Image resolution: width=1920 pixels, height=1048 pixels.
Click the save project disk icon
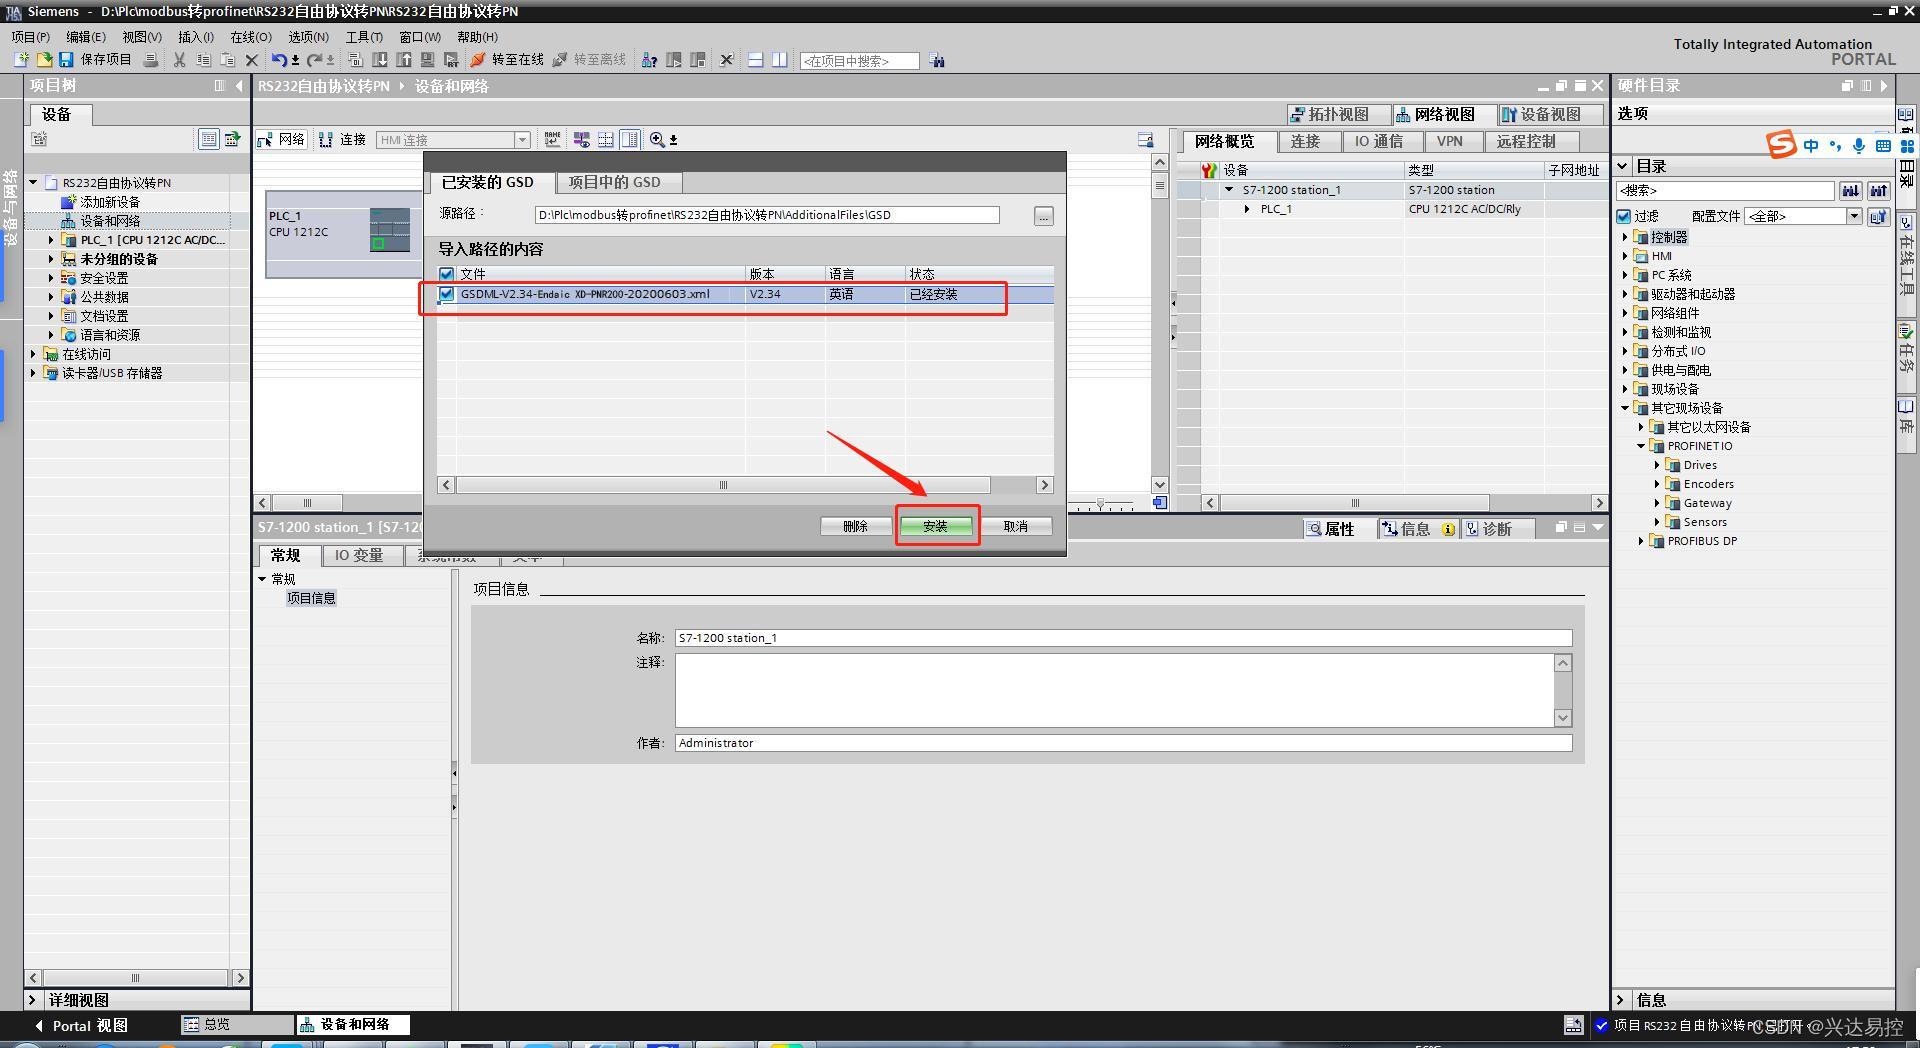click(x=66, y=60)
